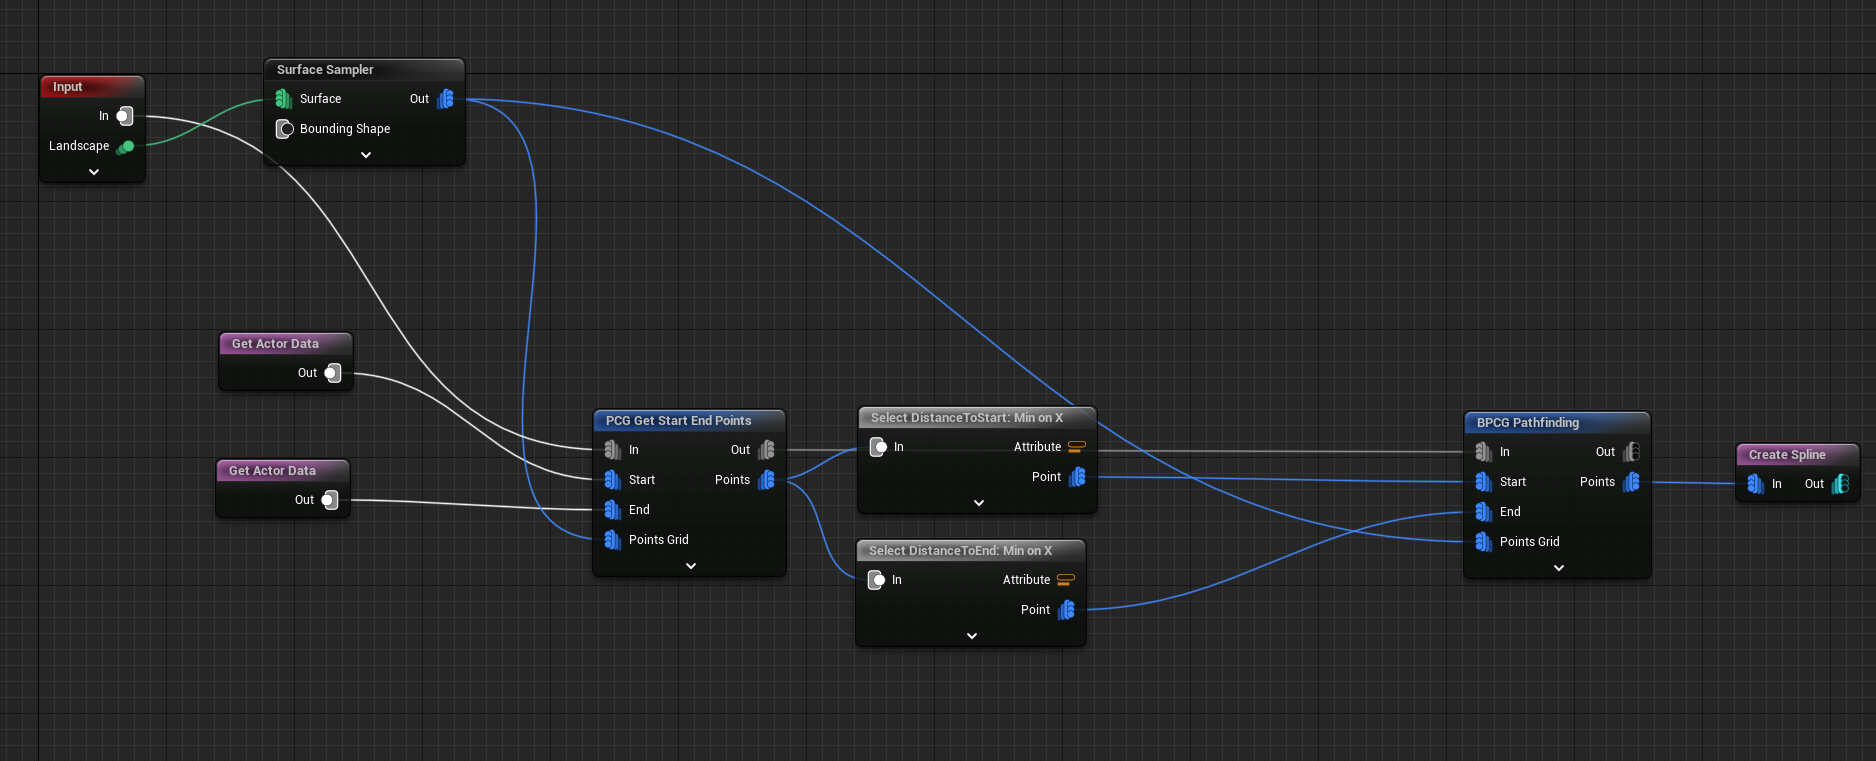Click the In pin on BPCG Pathfinding

click(1484, 452)
